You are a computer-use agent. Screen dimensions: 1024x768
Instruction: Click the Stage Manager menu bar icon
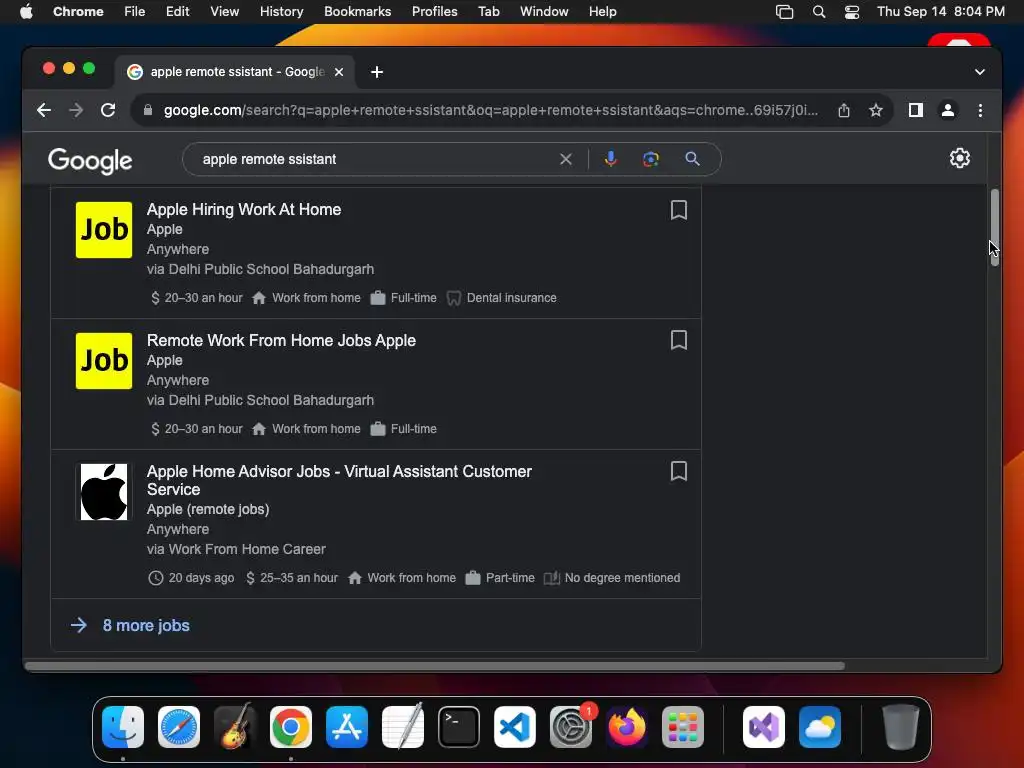pyautogui.click(x=784, y=12)
